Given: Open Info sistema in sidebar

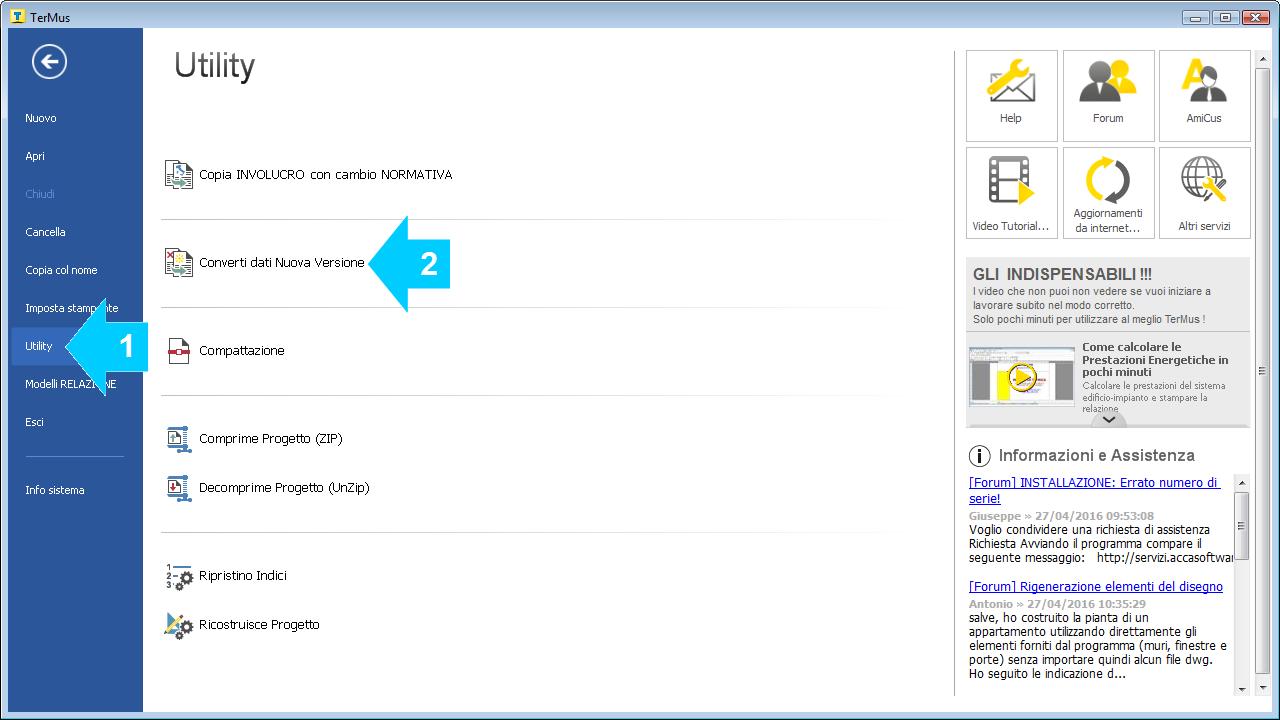Looking at the screenshot, I should point(55,490).
